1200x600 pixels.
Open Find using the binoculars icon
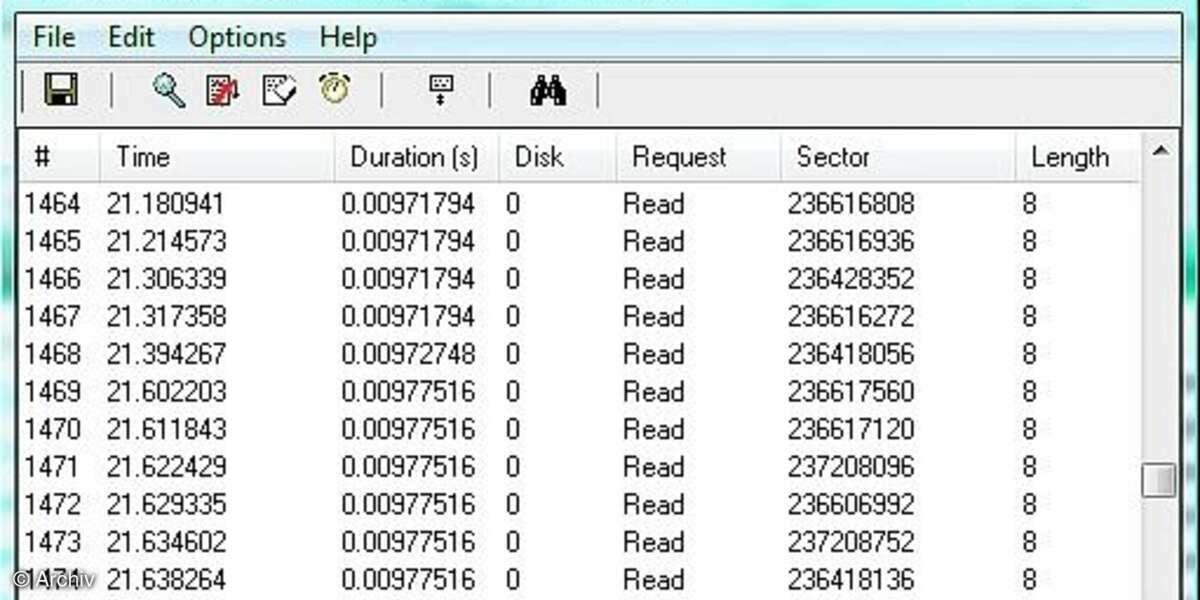(548, 90)
